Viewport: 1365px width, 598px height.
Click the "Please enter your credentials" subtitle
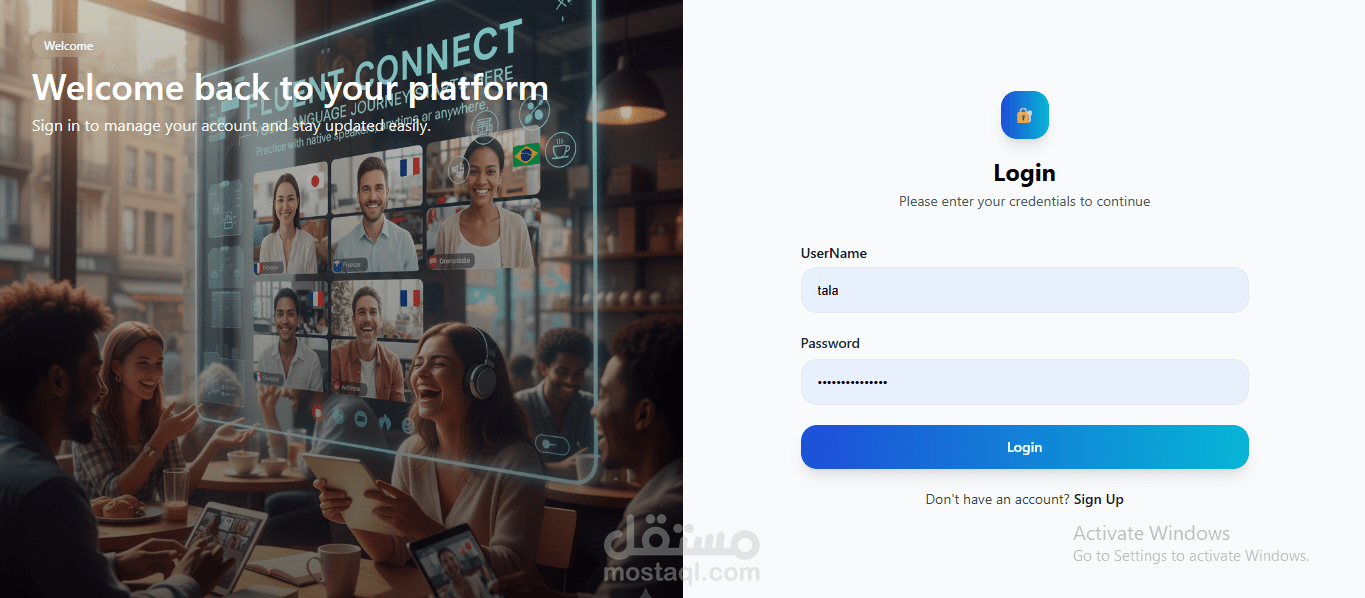pyautogui.click(x=1024, y=201)
